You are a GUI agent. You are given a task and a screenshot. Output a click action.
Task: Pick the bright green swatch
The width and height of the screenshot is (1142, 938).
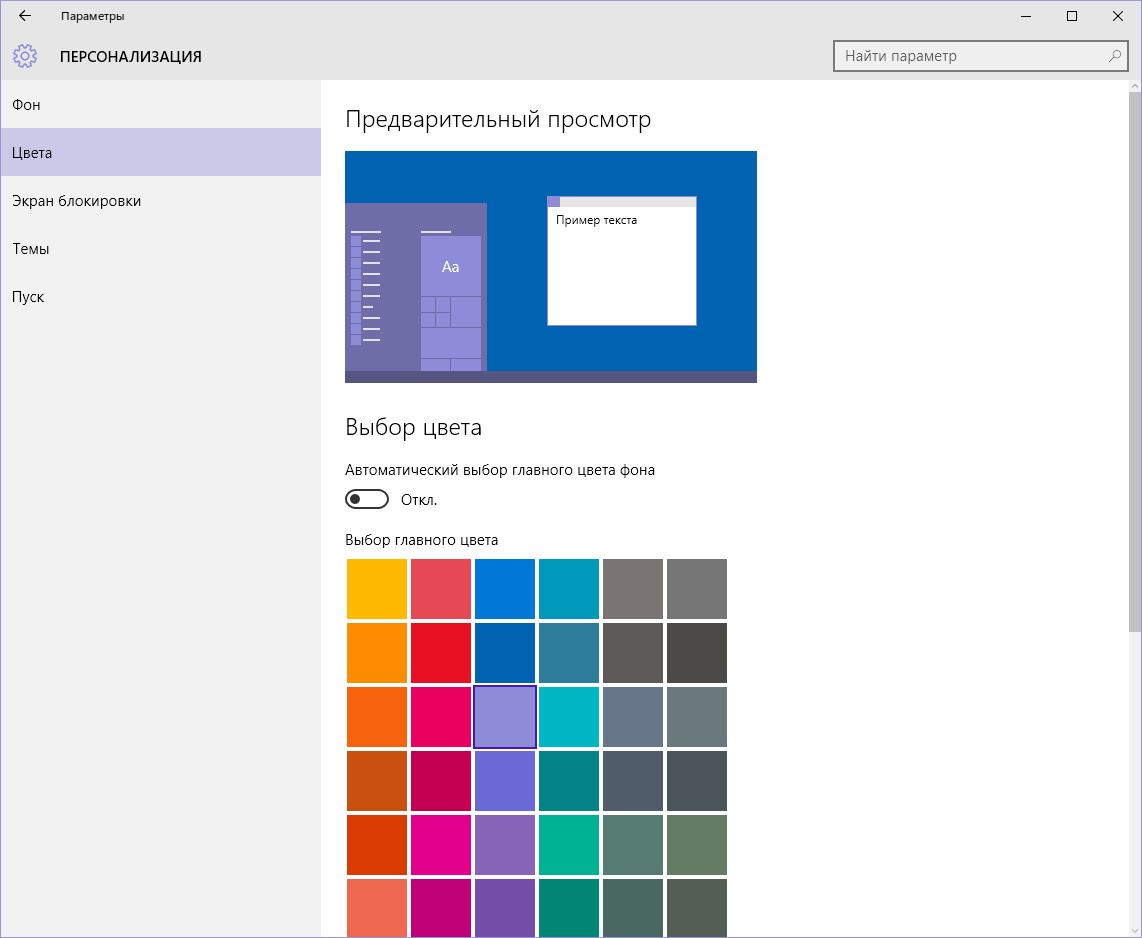pos(569,845)
